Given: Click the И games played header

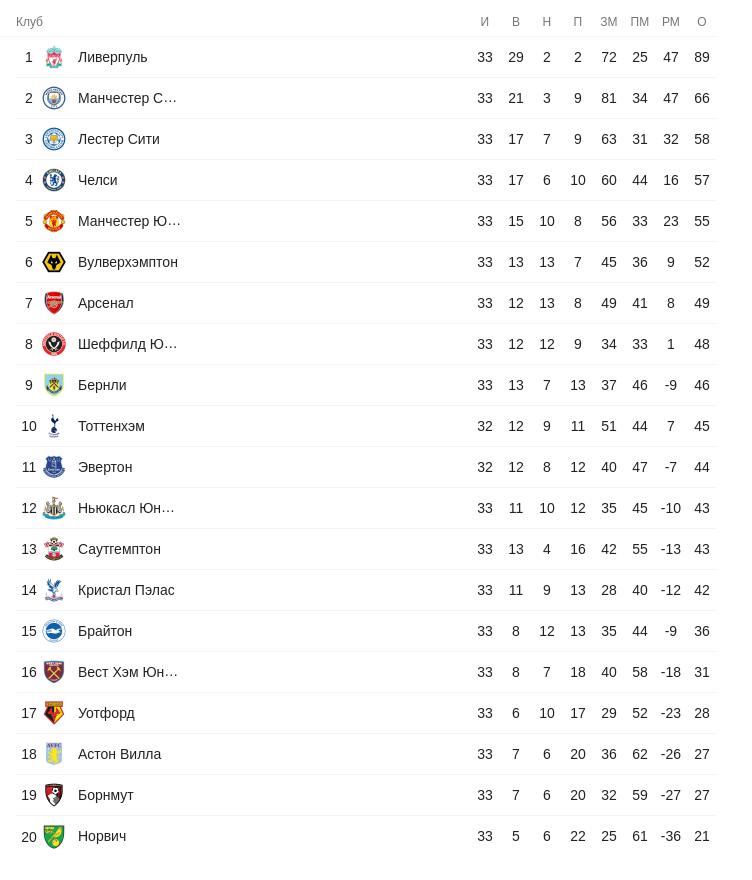Looking at the screenshot, I should (485, 22).
